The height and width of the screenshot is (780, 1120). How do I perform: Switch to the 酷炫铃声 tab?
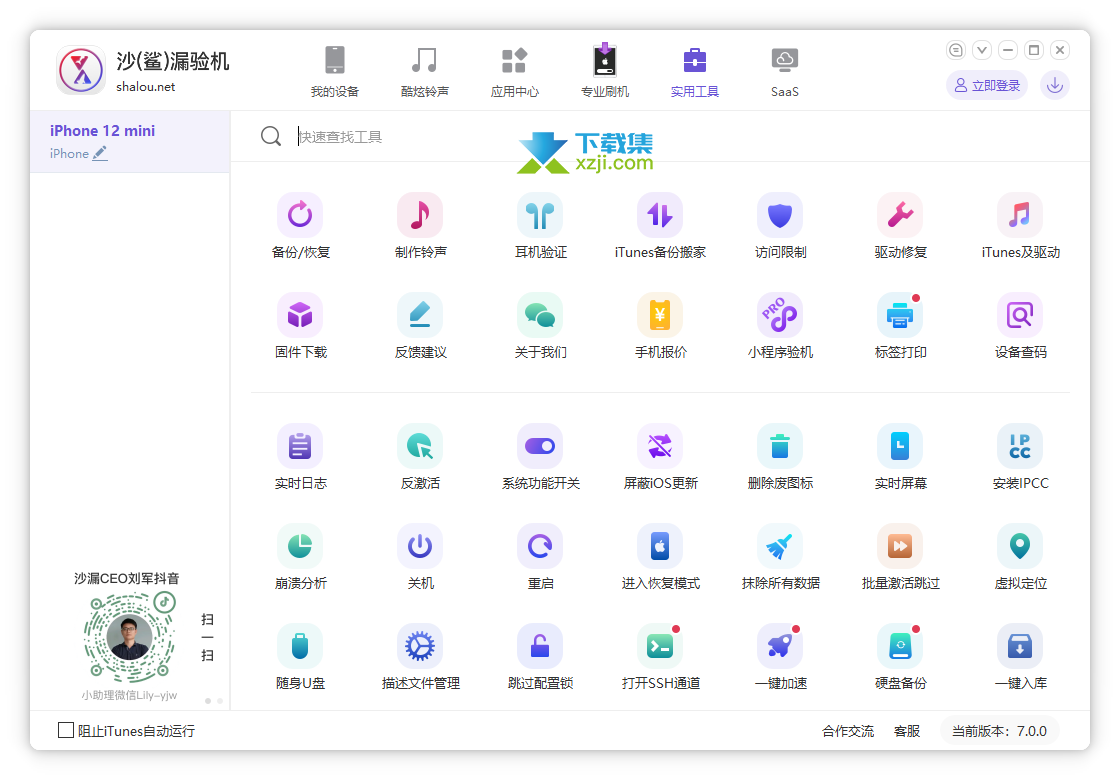424,71
